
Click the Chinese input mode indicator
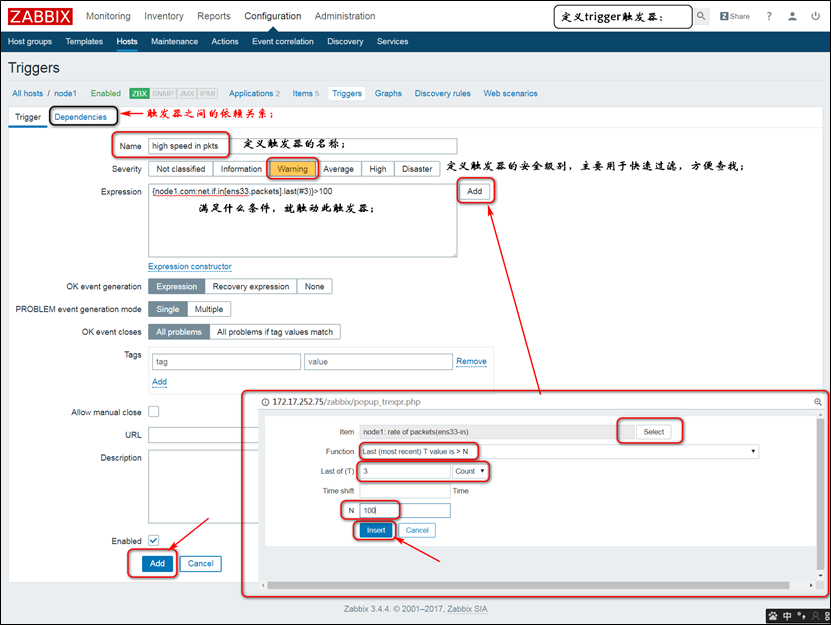787,616
